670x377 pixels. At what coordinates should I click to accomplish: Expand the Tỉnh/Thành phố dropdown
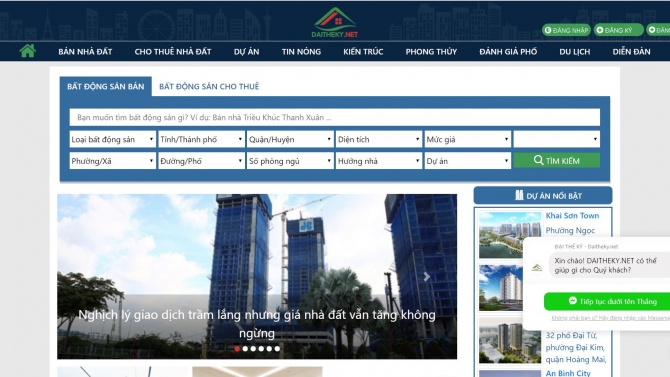(x=201, y=139)
